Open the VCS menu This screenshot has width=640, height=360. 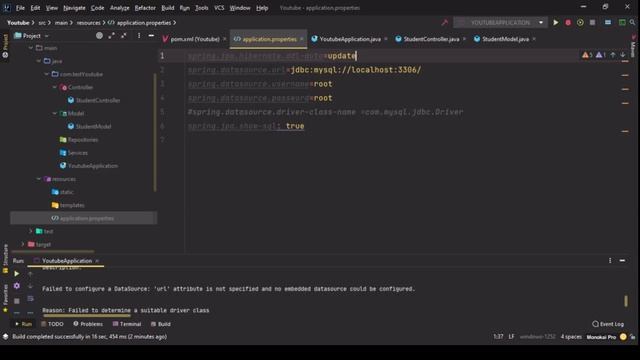pos(219,8)
